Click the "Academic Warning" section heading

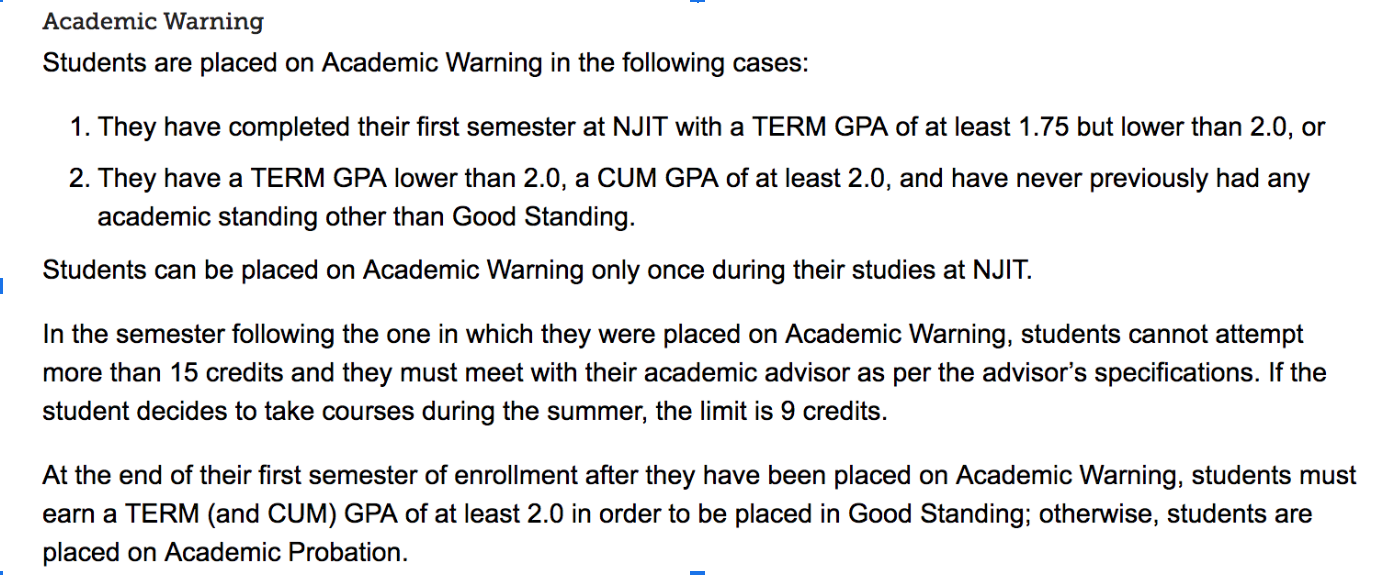(x=153, y=21)
